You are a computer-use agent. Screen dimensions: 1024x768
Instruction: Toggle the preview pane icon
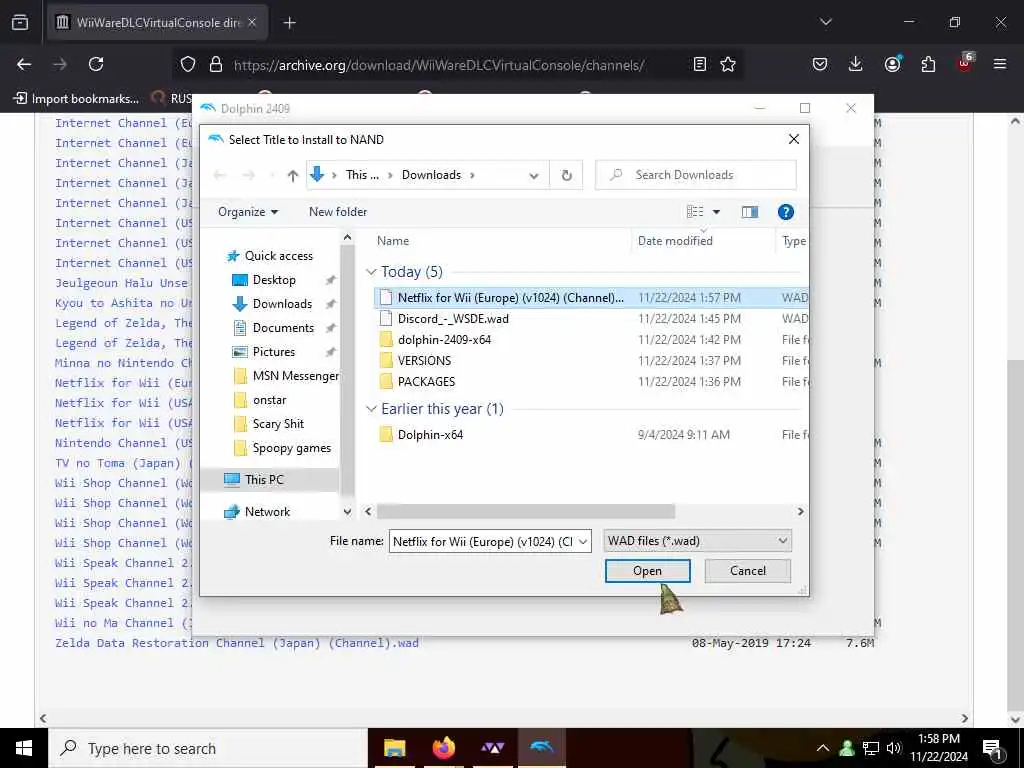750,212
